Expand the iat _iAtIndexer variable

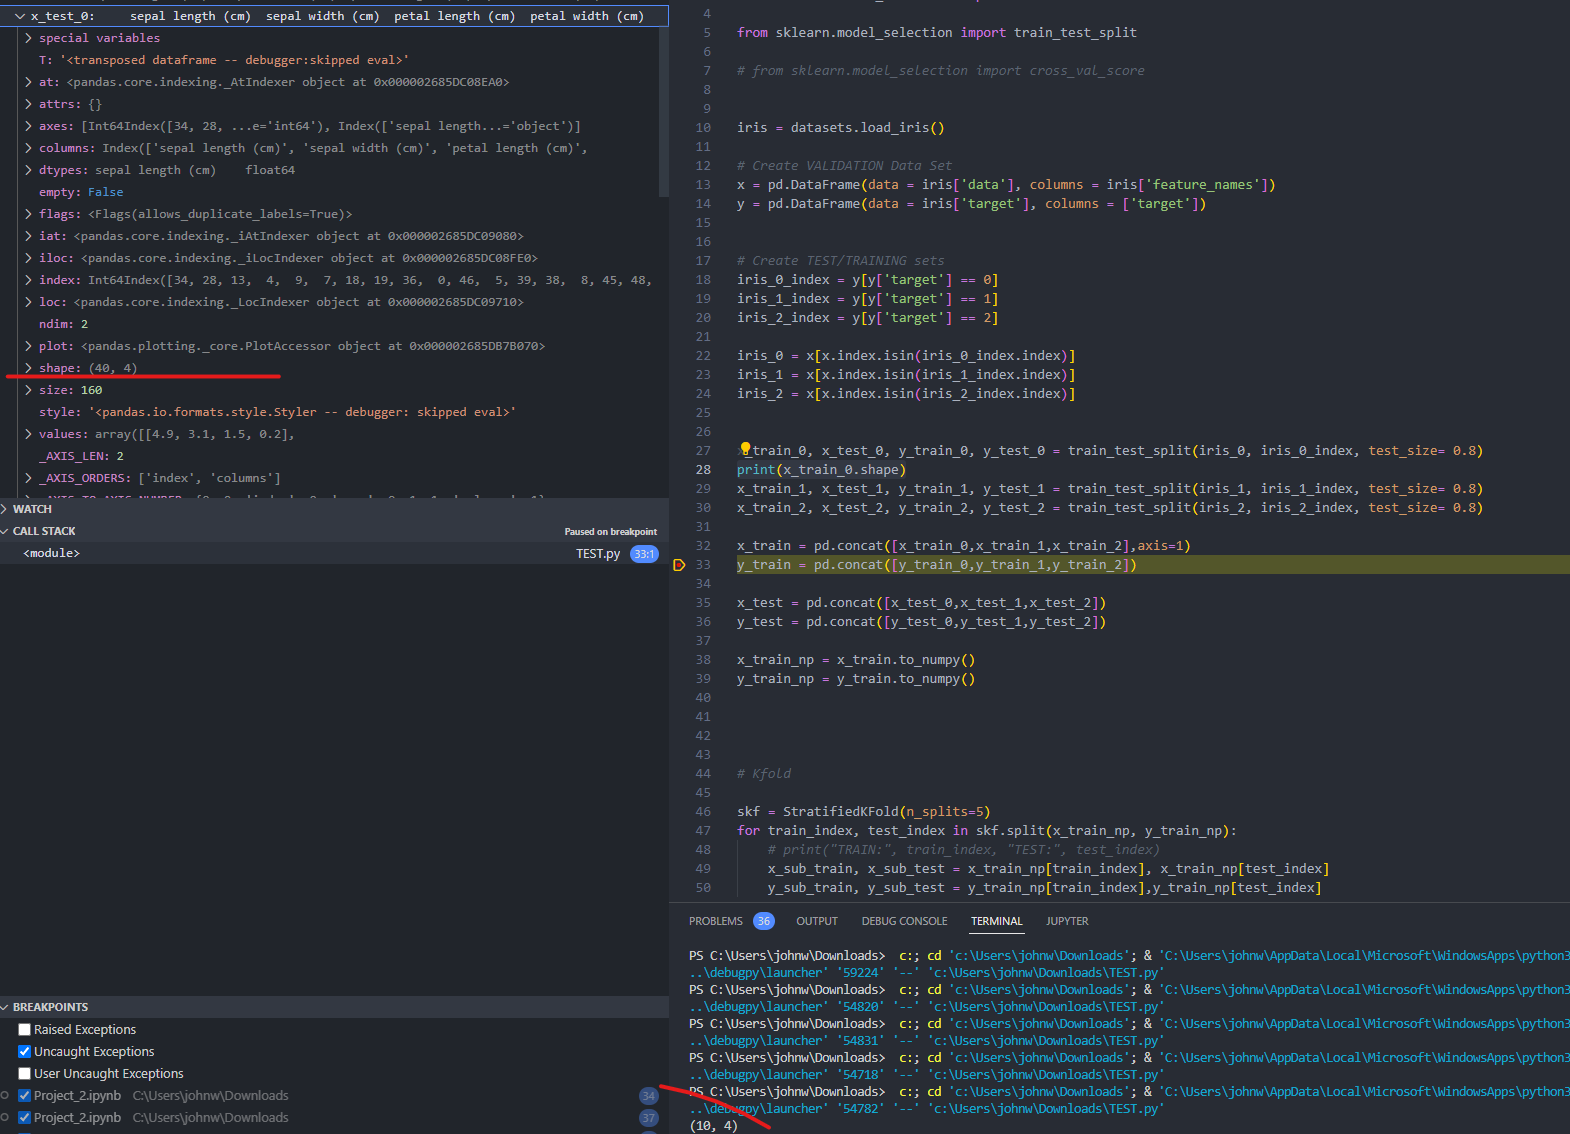point(28,236)
